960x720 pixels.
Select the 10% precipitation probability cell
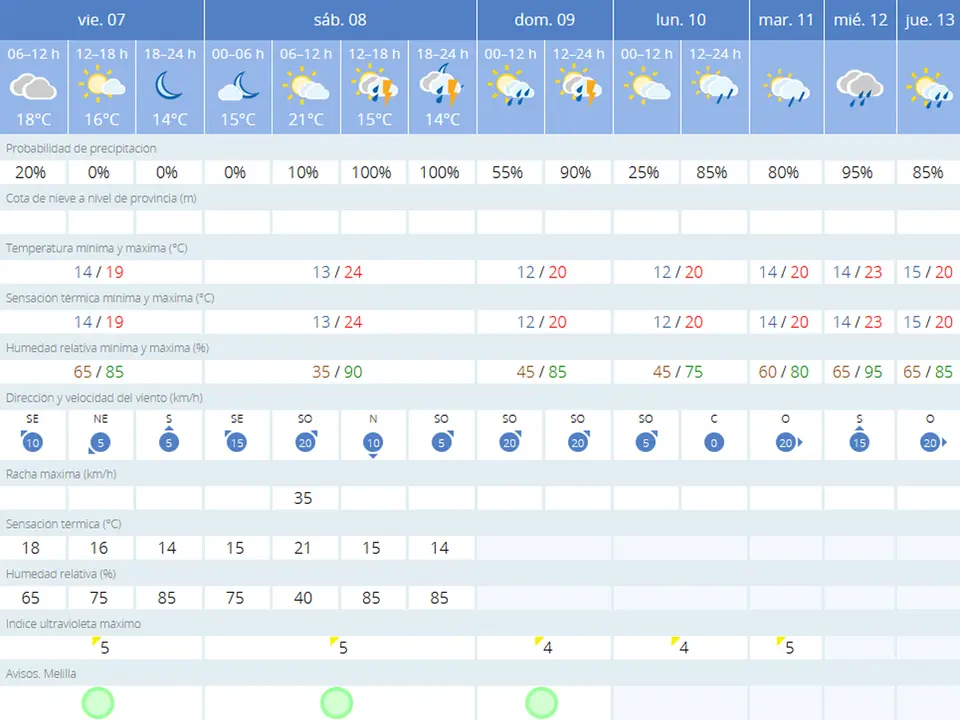click(306, 172)
